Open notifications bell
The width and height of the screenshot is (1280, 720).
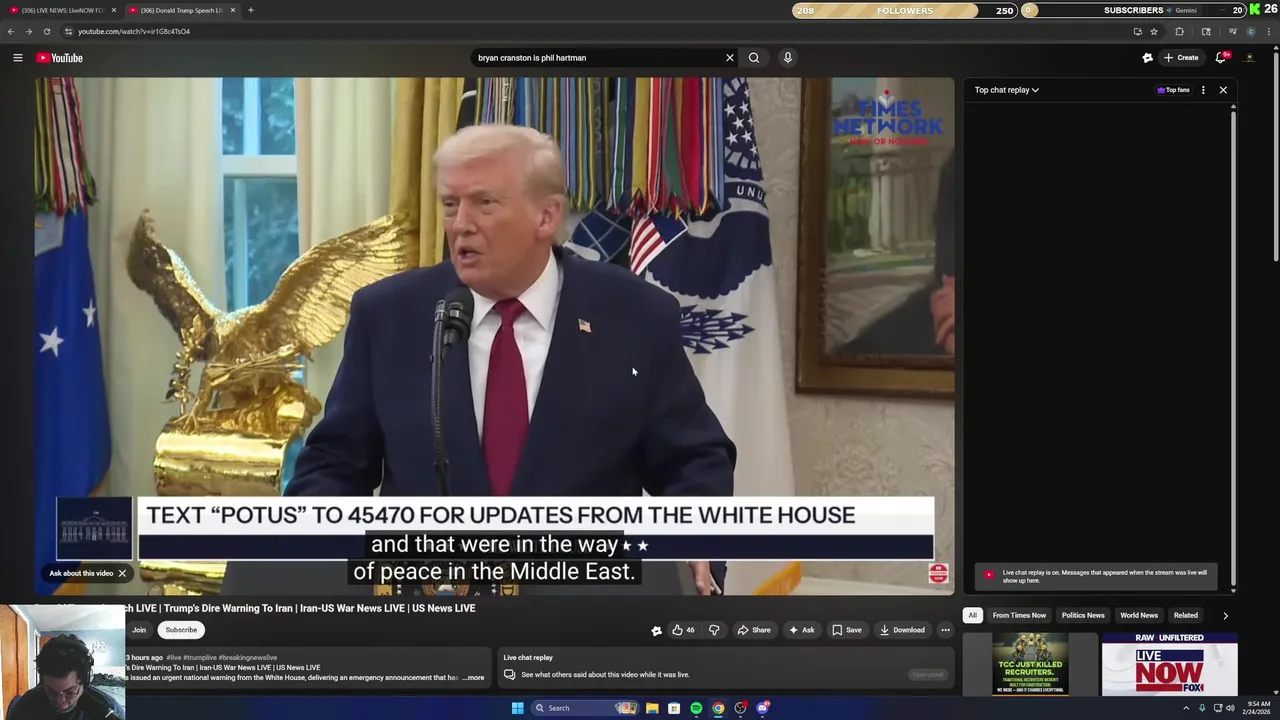click(x=1221, y=58)
